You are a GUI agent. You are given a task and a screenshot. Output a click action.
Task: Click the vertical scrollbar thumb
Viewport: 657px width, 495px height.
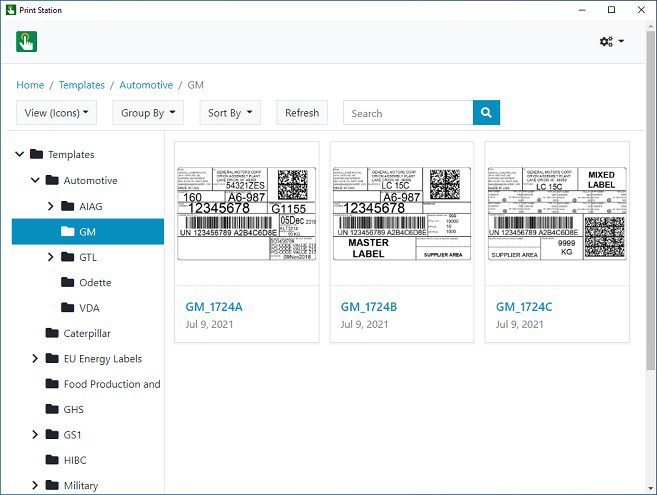pos(650,200)
